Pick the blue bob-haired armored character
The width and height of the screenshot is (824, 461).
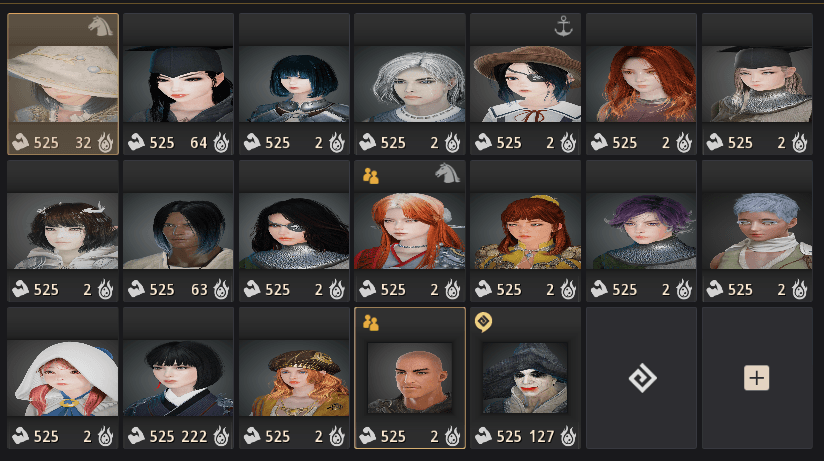click(x=294, y=84)
